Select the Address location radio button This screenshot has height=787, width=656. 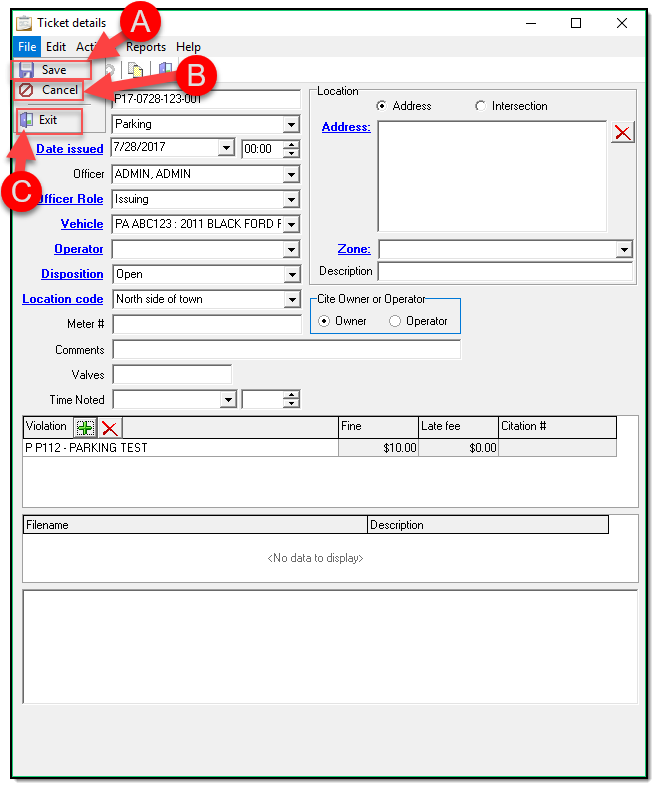tap(382, 106)
